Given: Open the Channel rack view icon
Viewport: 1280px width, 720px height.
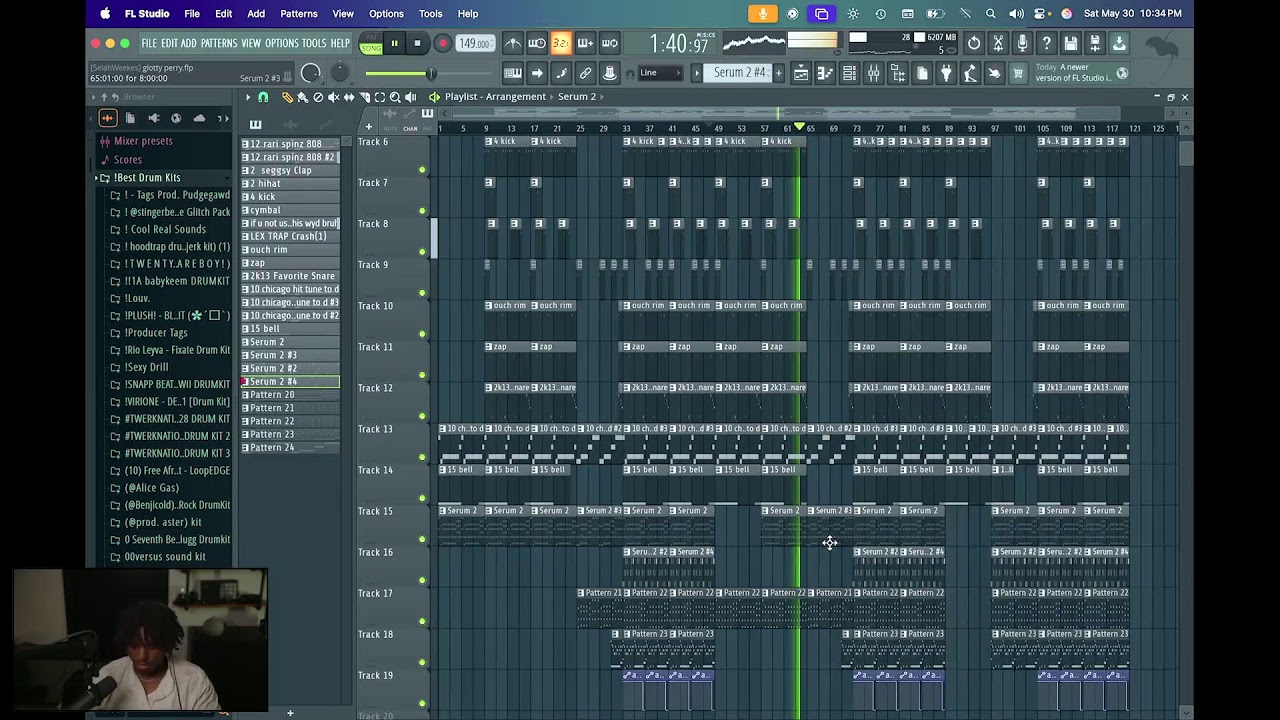Looking at the screenshot, I should tap(849, 73).
